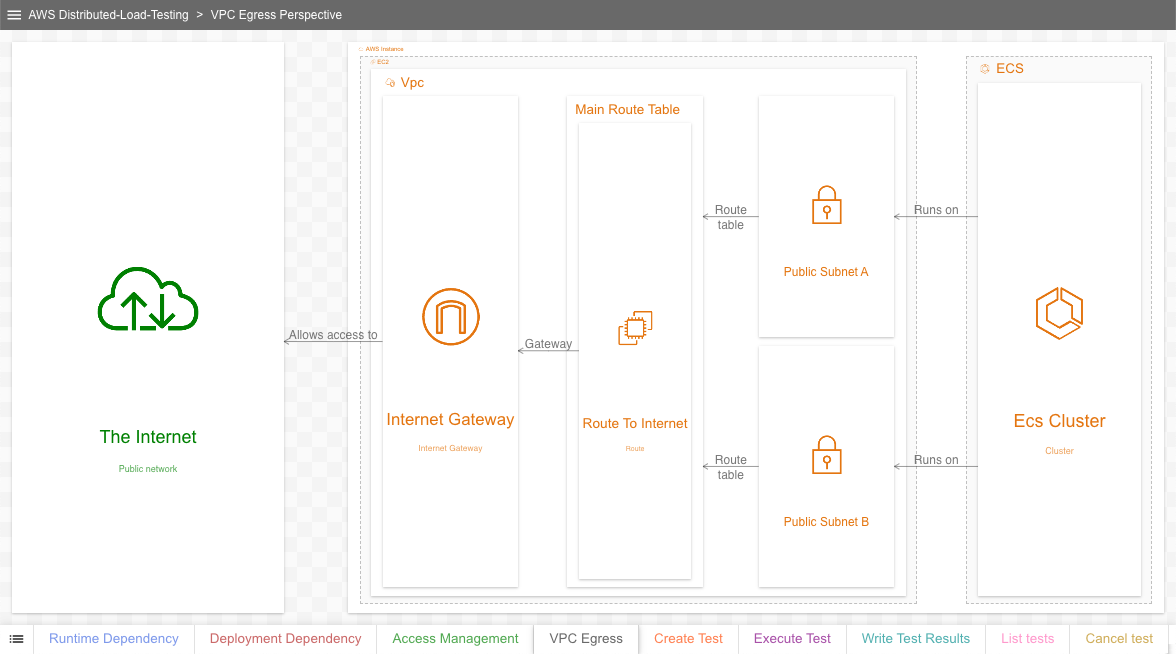Click the small 'Route' type subtitle
The image size is (1176, 654).
click(x=634, y=448)
